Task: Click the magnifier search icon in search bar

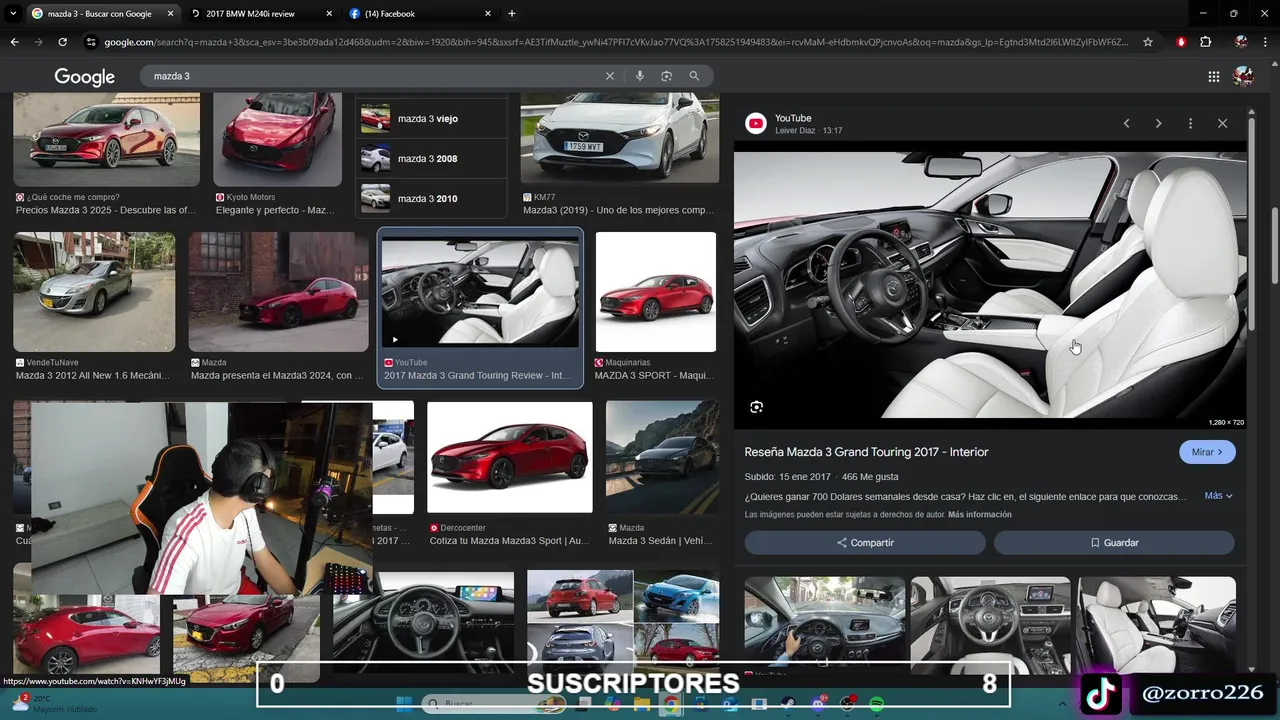Action: pyautogui.click(x=694, y=76)
